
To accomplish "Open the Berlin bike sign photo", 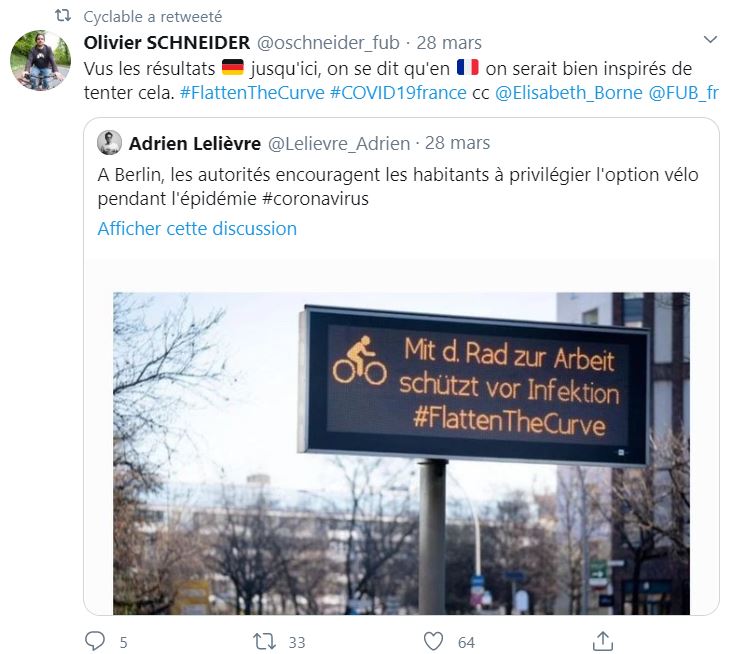I will point(401,450).
